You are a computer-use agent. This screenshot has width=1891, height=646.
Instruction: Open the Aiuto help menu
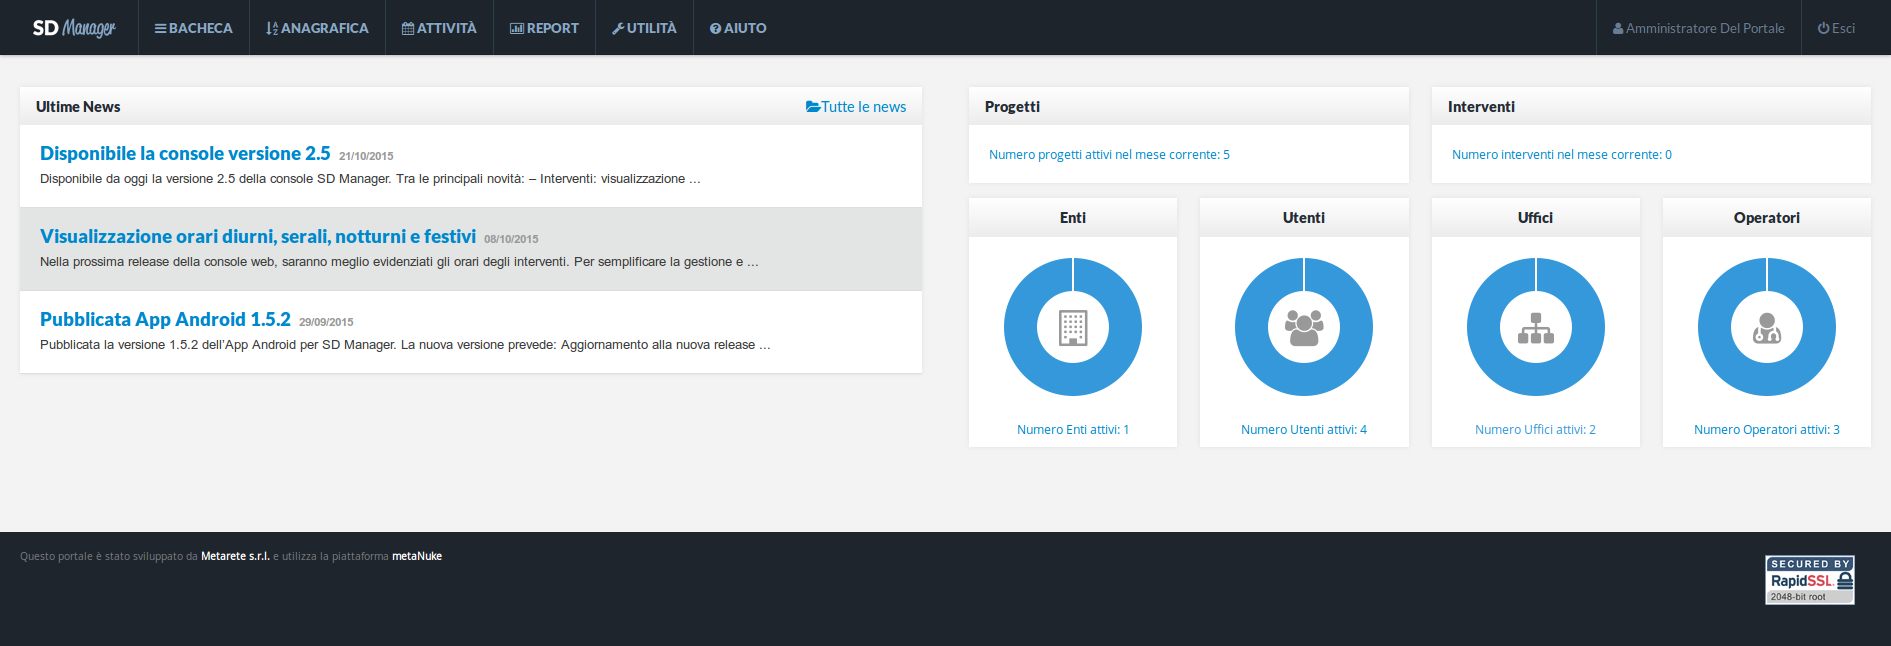click(738, 28)
